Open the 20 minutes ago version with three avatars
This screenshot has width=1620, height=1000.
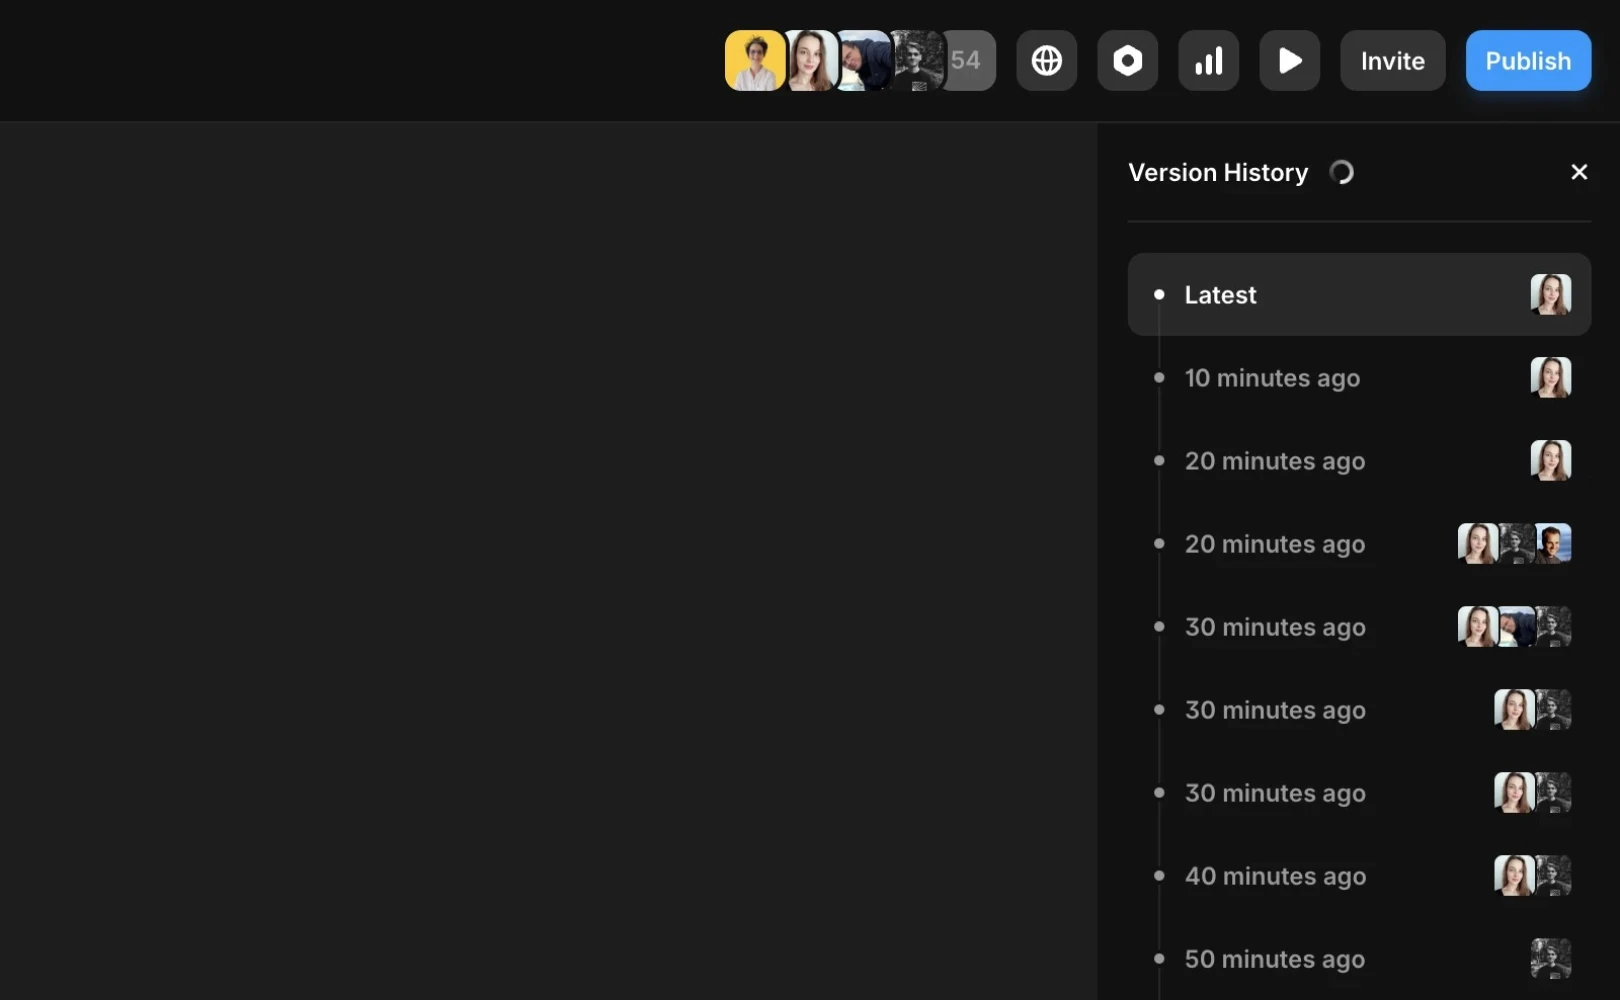(1359, 544)
